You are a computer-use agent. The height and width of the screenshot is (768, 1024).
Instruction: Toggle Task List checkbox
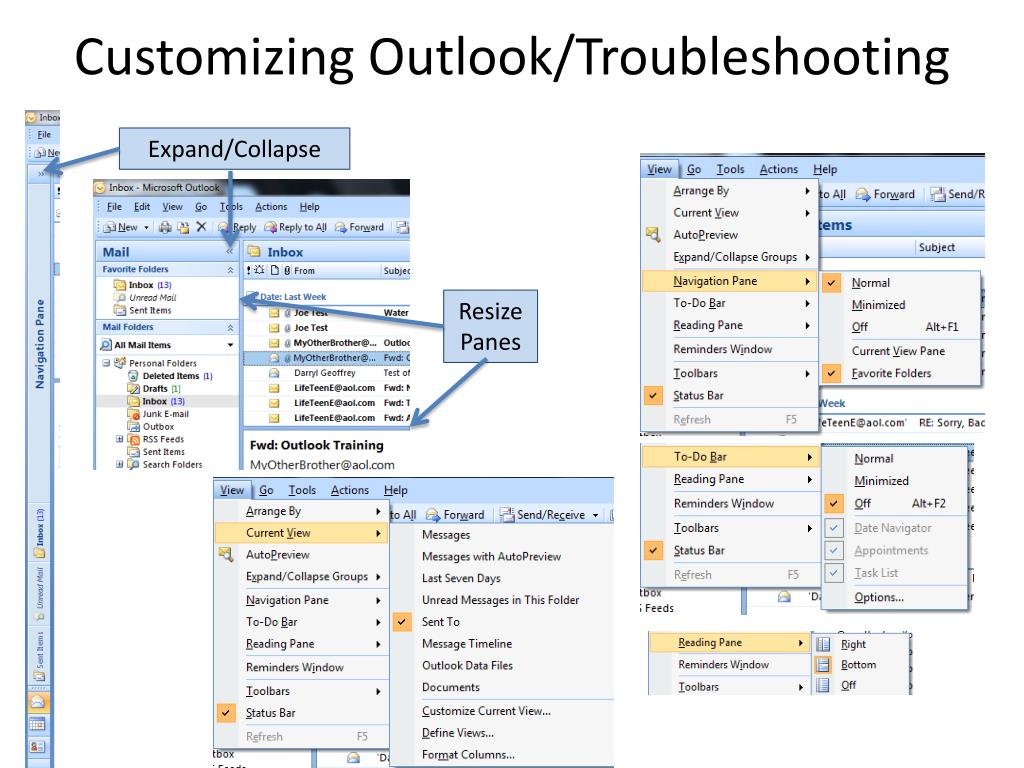pyautogui.click(x=833, y=573)
